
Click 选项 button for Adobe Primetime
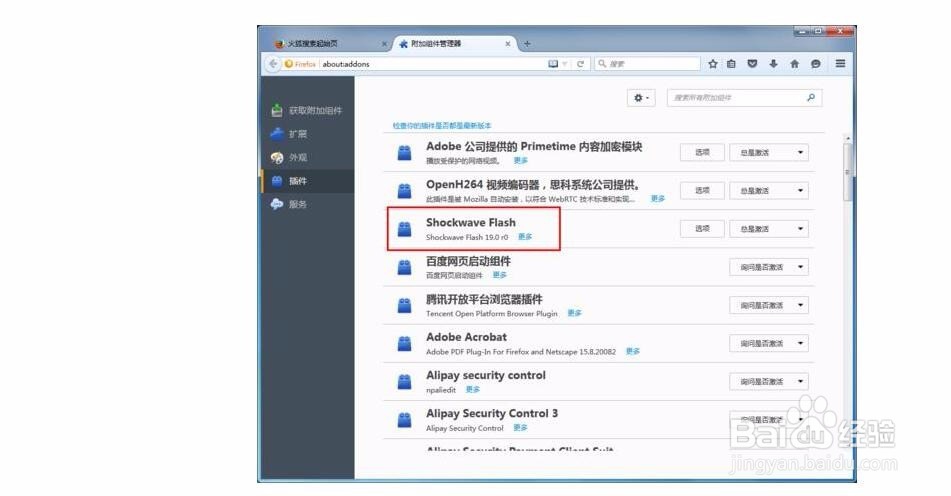point(702,152)
